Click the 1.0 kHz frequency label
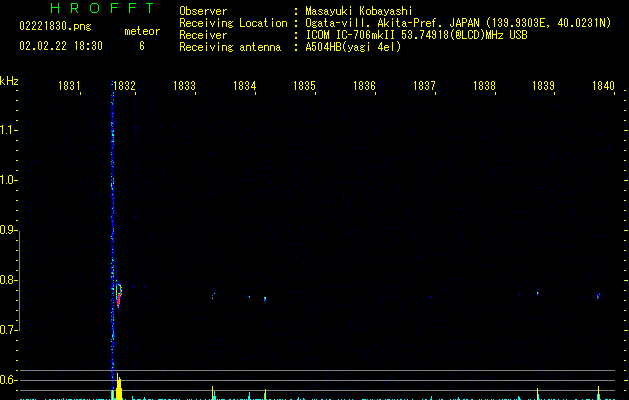This screenshot has width=629, height=400. (x=8, y=180)
